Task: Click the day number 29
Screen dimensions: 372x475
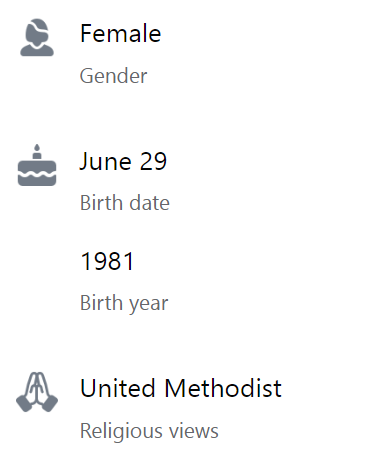Action: click(x=153, y=161)
